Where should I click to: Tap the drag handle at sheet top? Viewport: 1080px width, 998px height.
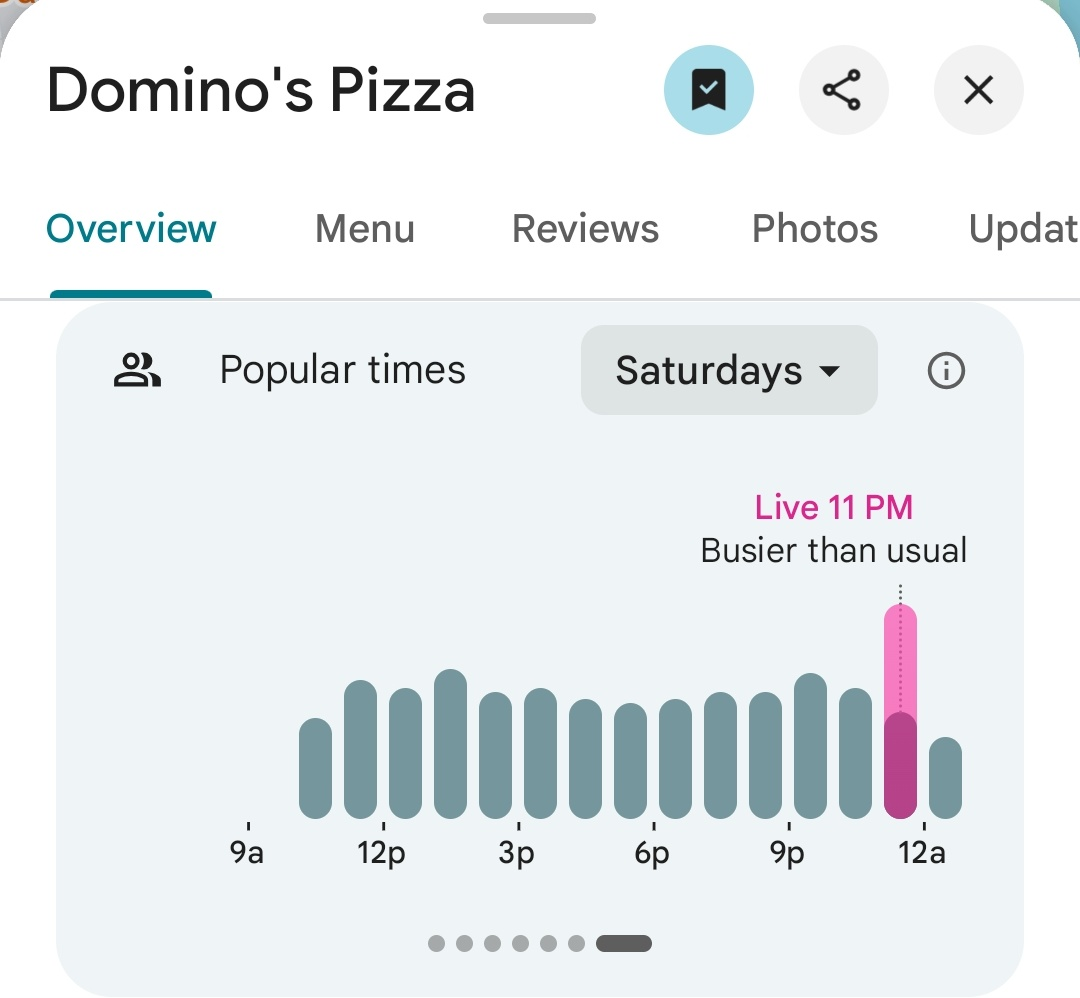tap(539, 18)
